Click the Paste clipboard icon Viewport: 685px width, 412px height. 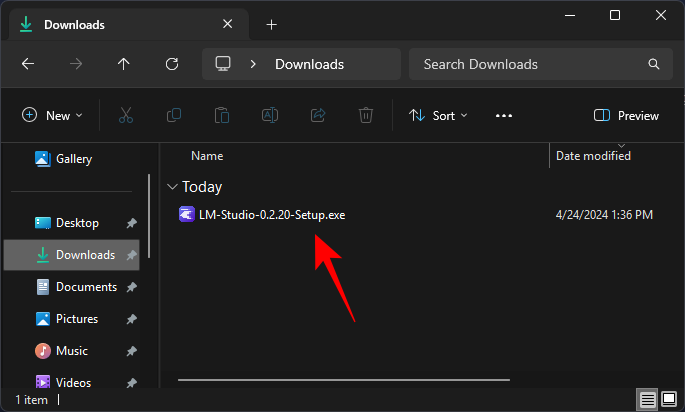222,115
